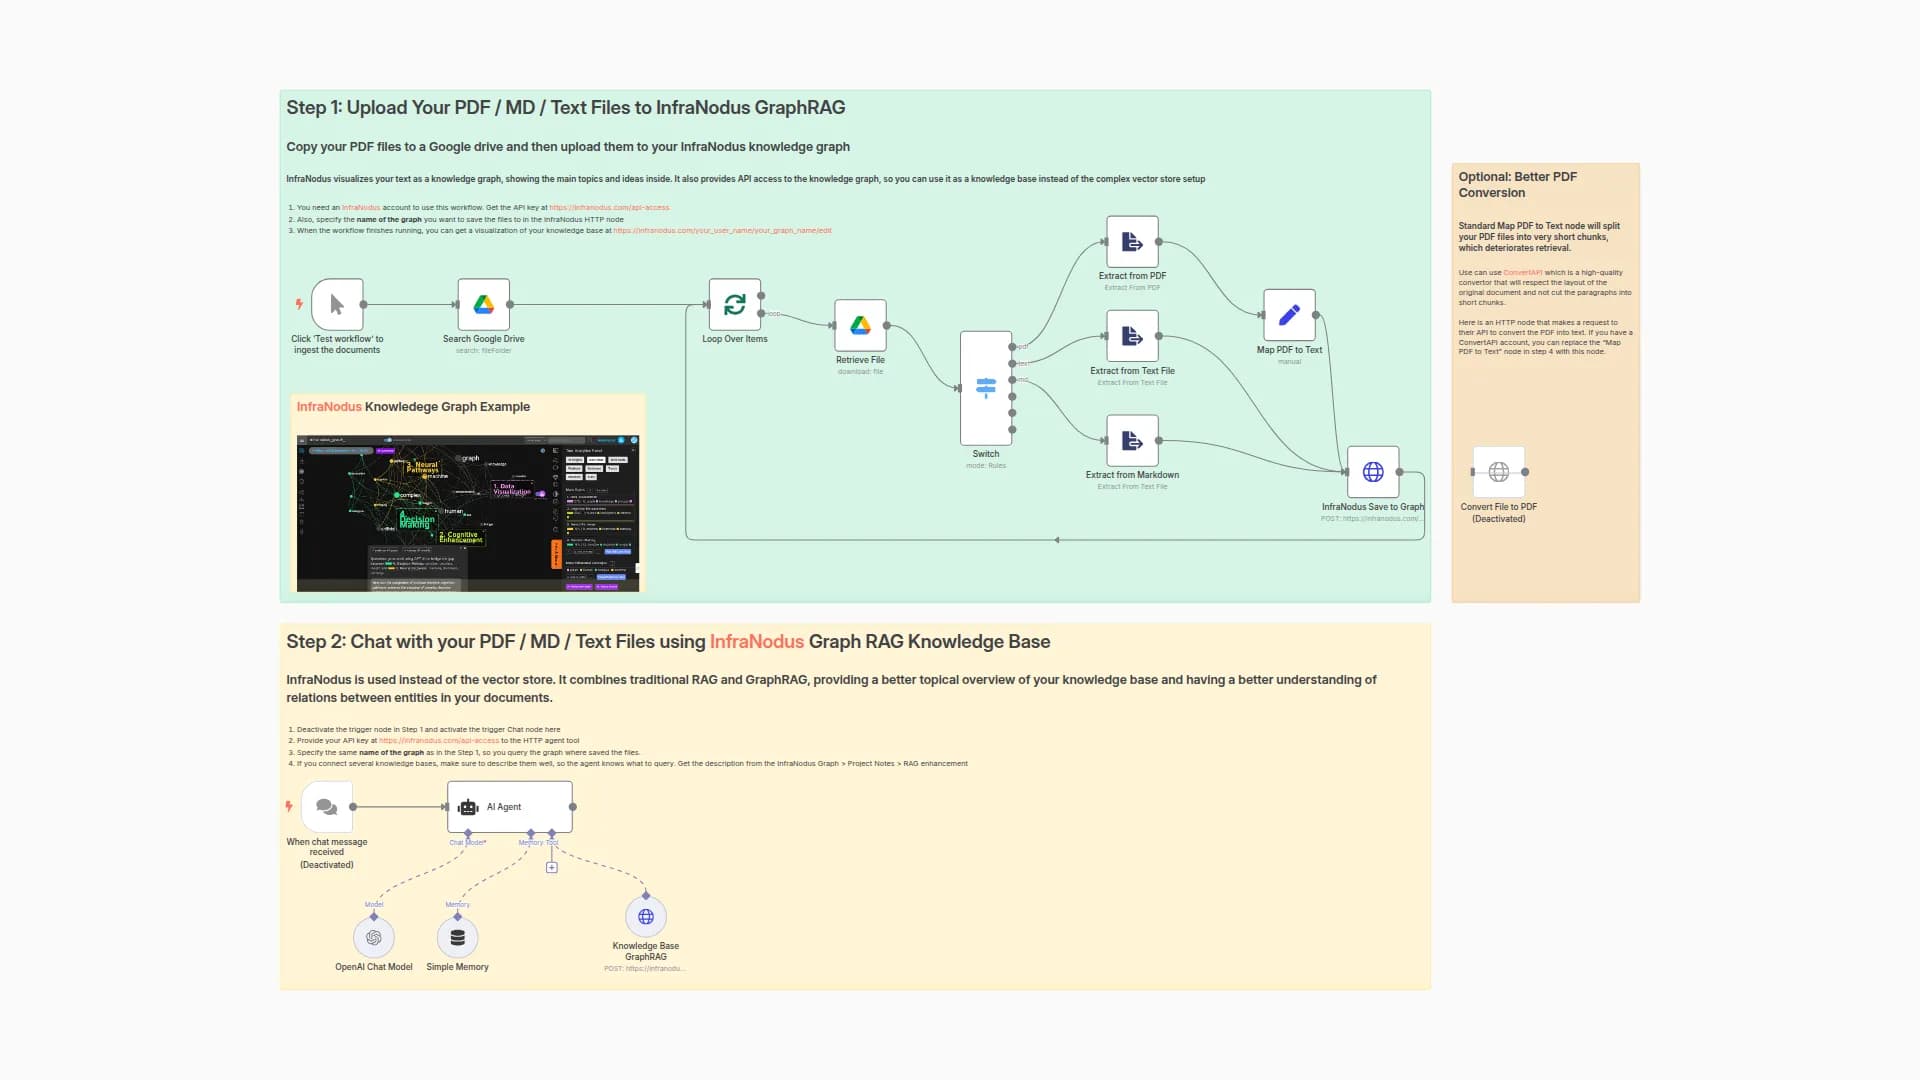Click the 'Standard Map PDF to Text node' paragraph

tap(1539, 237)
